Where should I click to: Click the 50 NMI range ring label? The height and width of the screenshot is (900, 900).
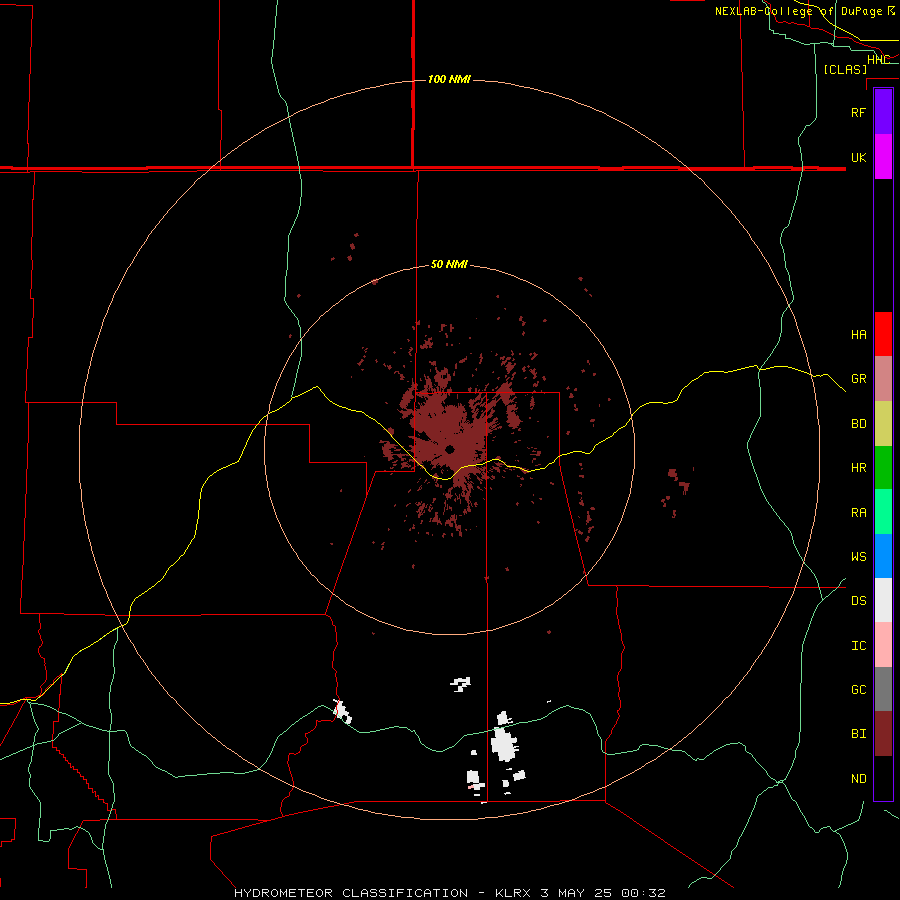click(449, 265)
